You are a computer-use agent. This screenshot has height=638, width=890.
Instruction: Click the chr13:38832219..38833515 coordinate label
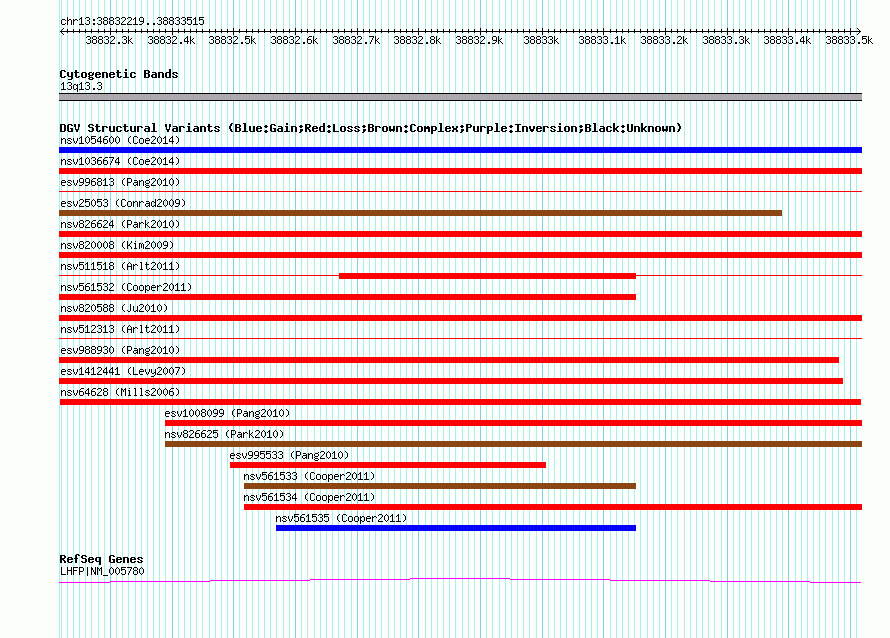132,22
